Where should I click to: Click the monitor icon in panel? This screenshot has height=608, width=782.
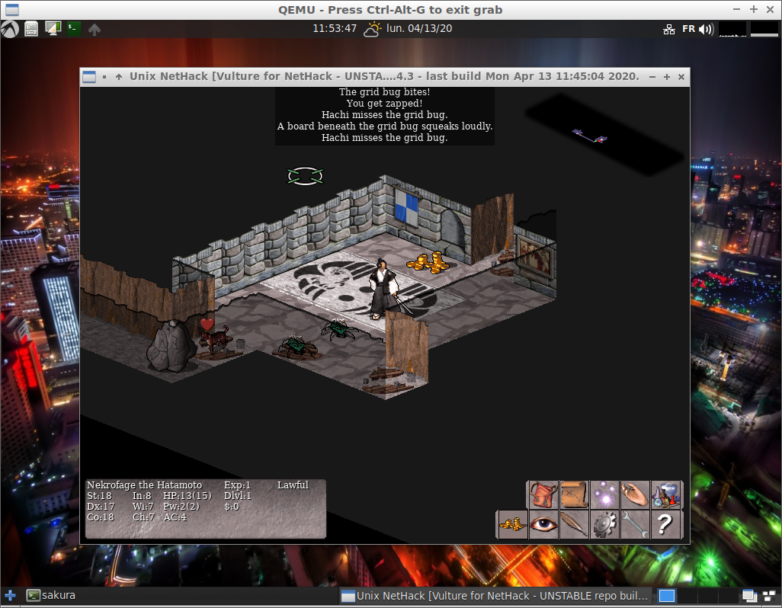[x=52, y=28]
